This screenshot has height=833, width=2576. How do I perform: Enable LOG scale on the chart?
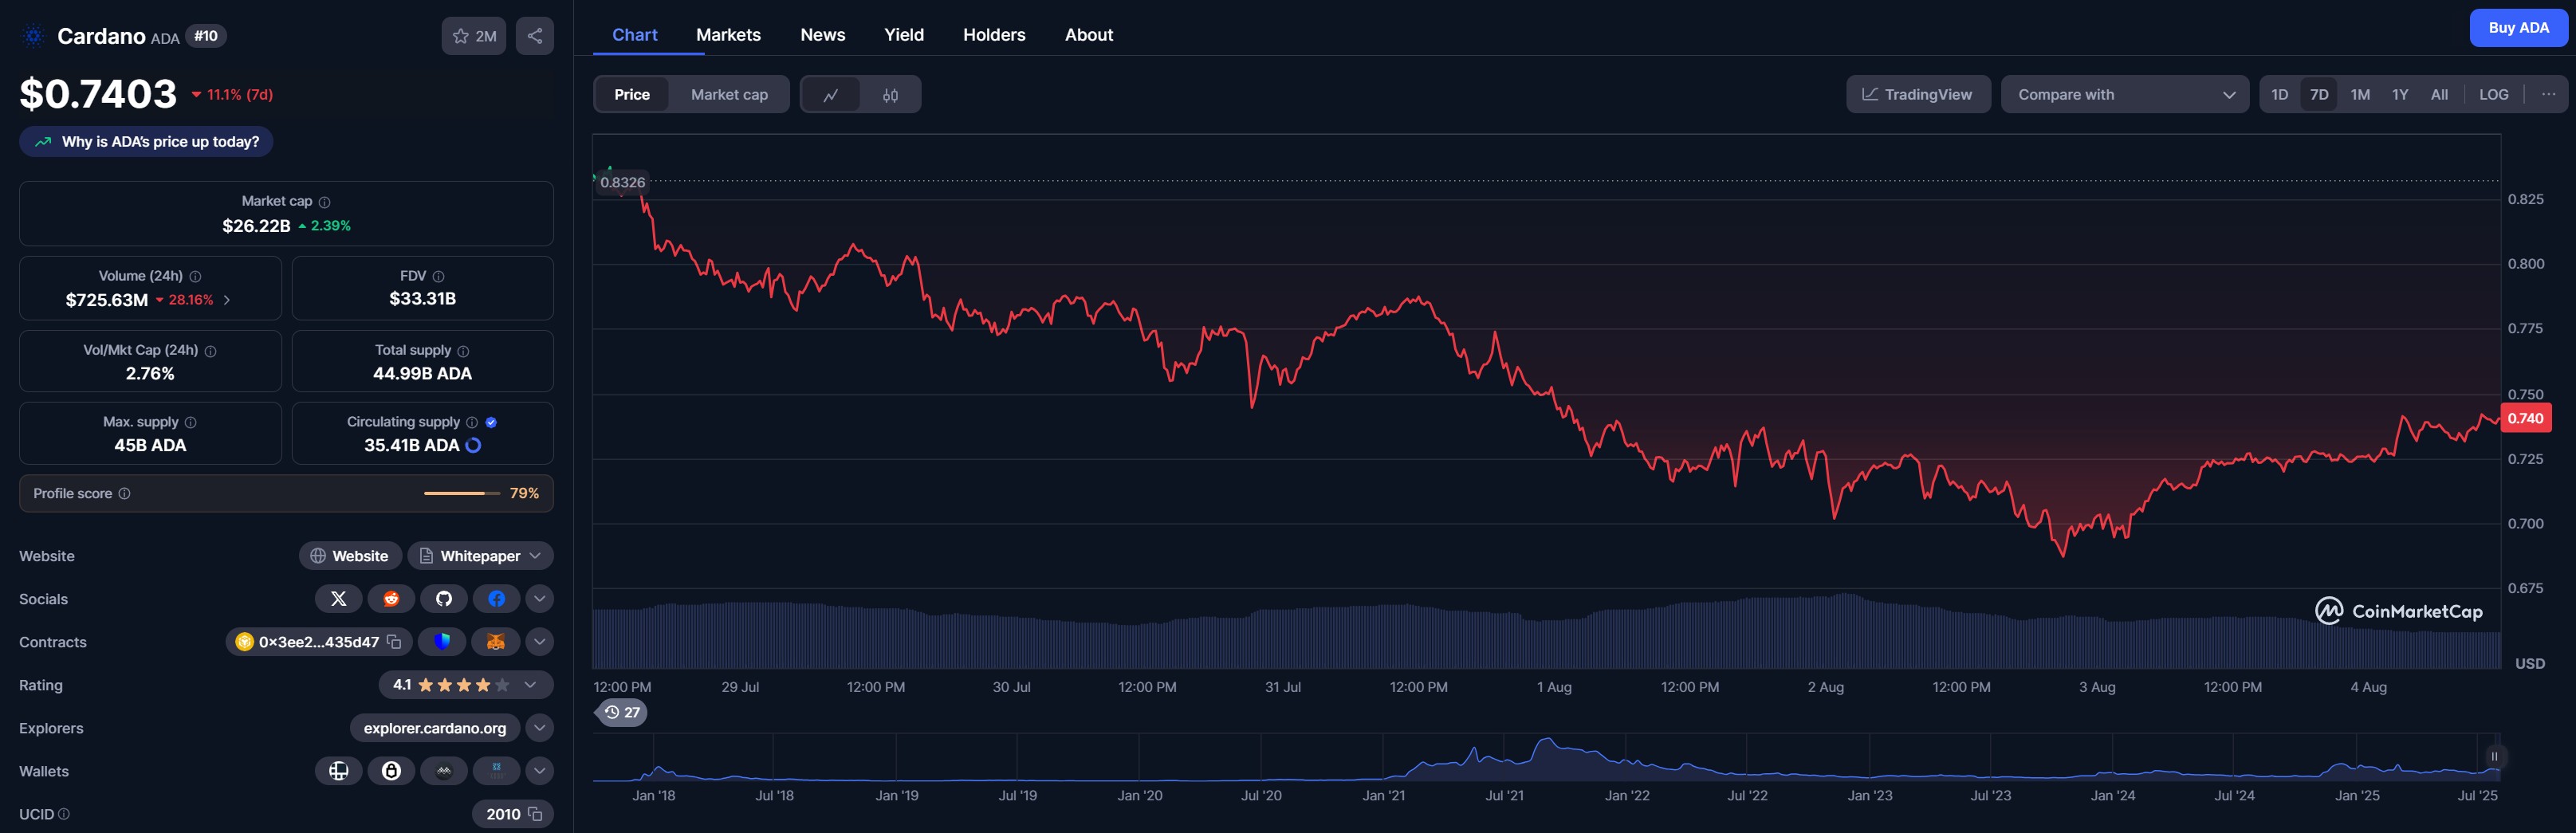2493,95
